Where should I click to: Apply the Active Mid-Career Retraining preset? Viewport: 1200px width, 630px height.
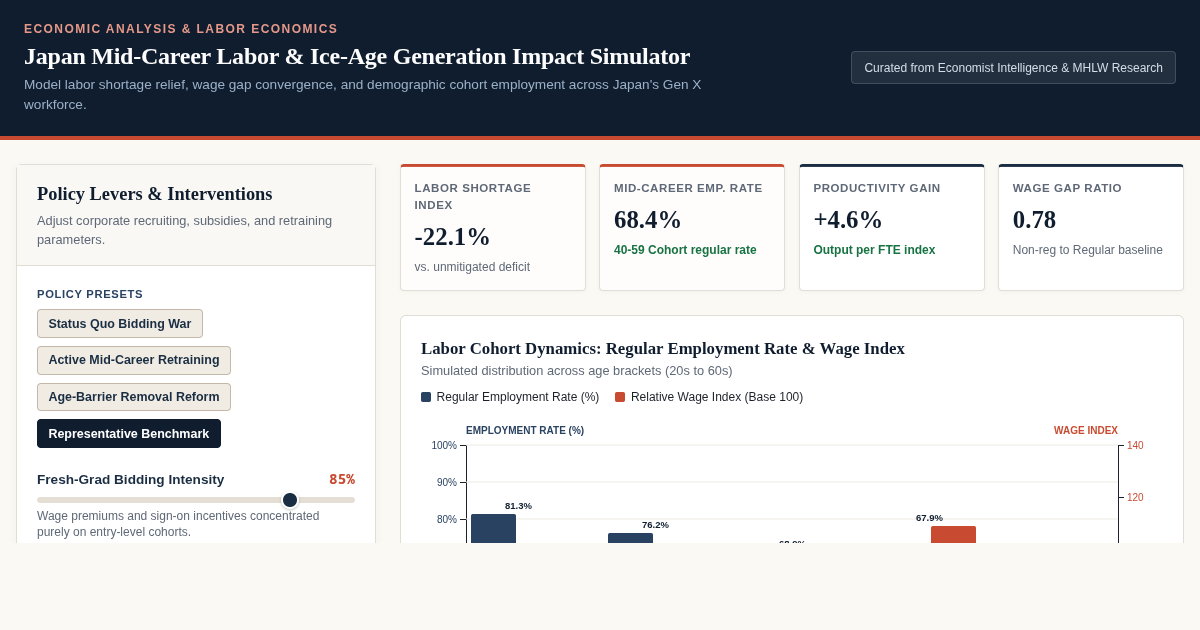coord(134,360)
